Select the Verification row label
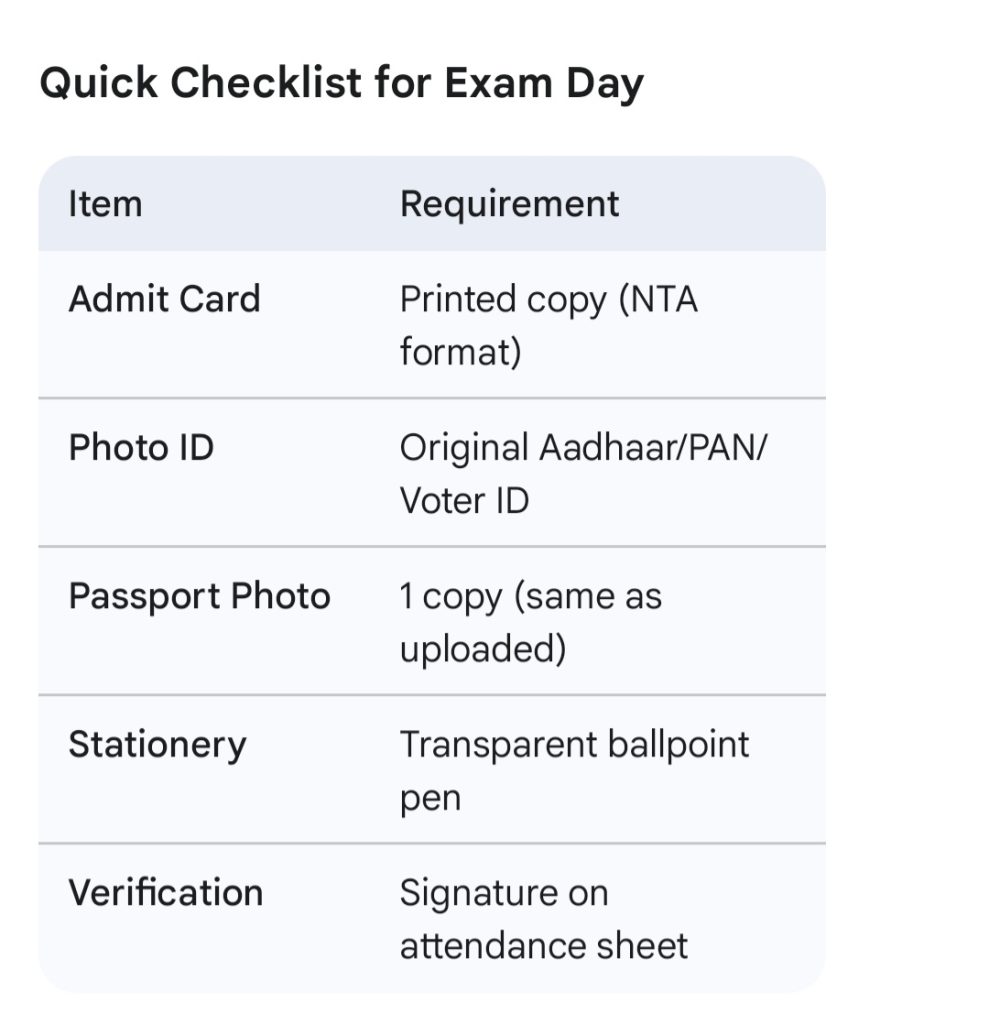 click(x=165, y=893)
